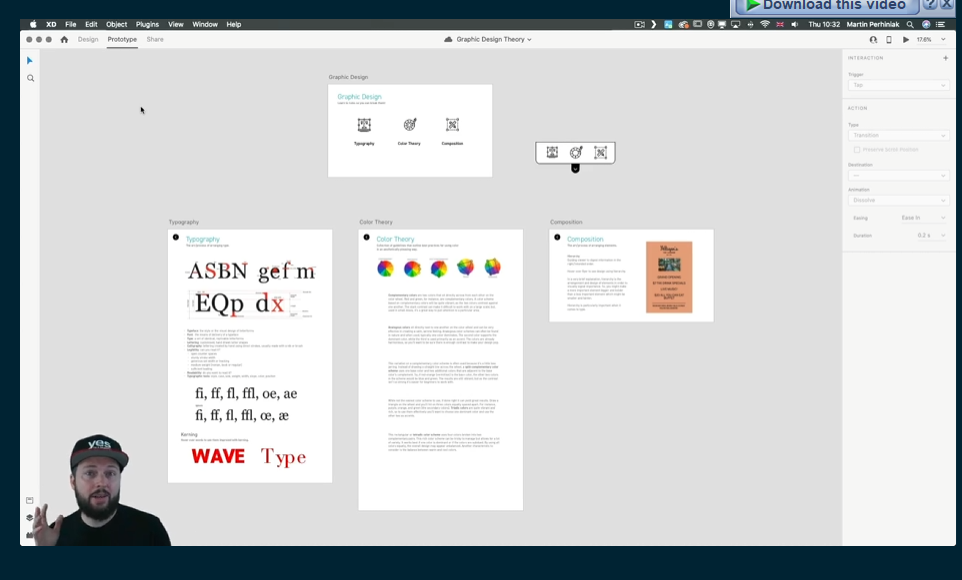Select the Graphic Design artboard title label
Screen dimensions: 962x580
coord(348,77)
